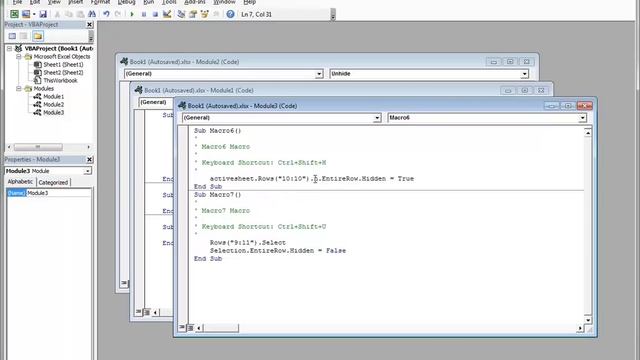Screen dimensions: 640x360
Task: Open Properties Window from the toolbar icon
Action: pos(193,14)
